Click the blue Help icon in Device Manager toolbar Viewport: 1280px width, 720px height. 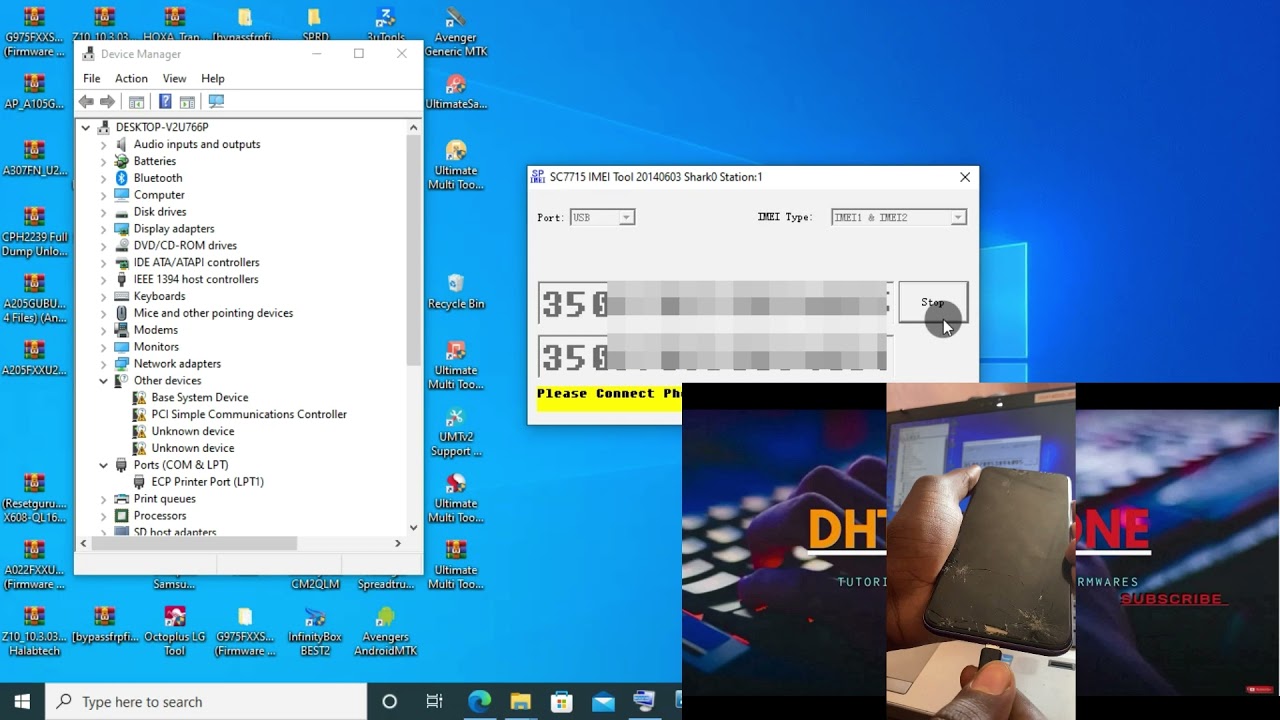coord(165,102)
